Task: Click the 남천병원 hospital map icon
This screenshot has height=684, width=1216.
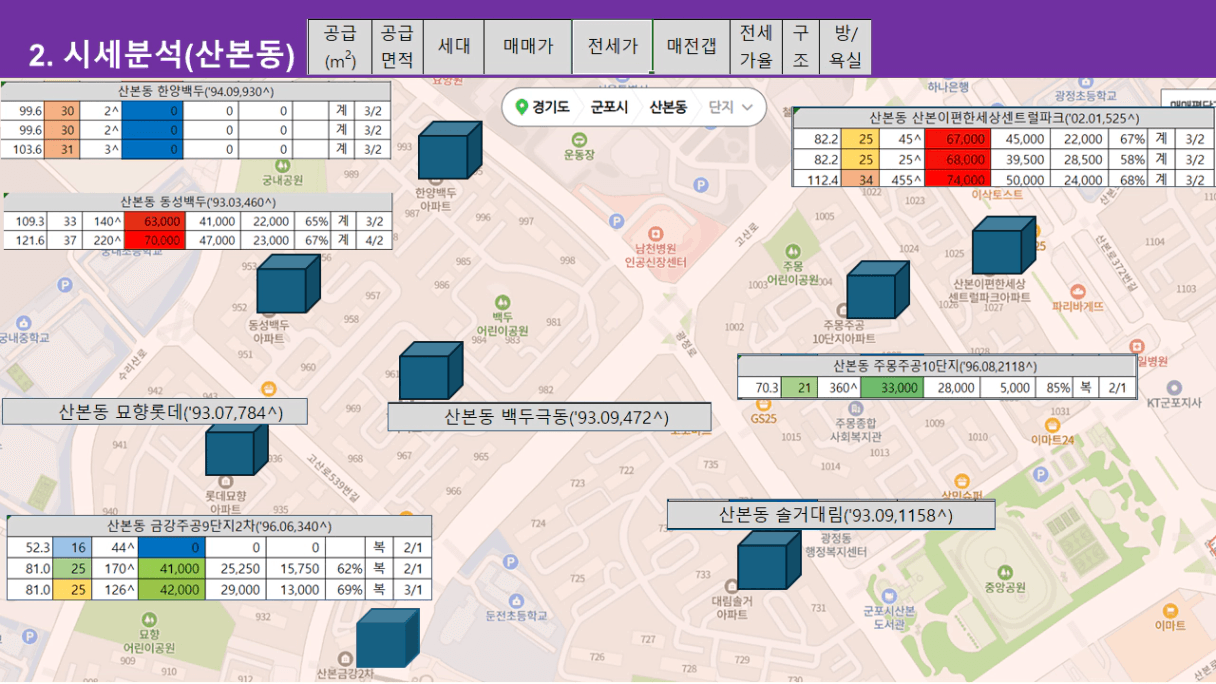Action: point(655,231)
